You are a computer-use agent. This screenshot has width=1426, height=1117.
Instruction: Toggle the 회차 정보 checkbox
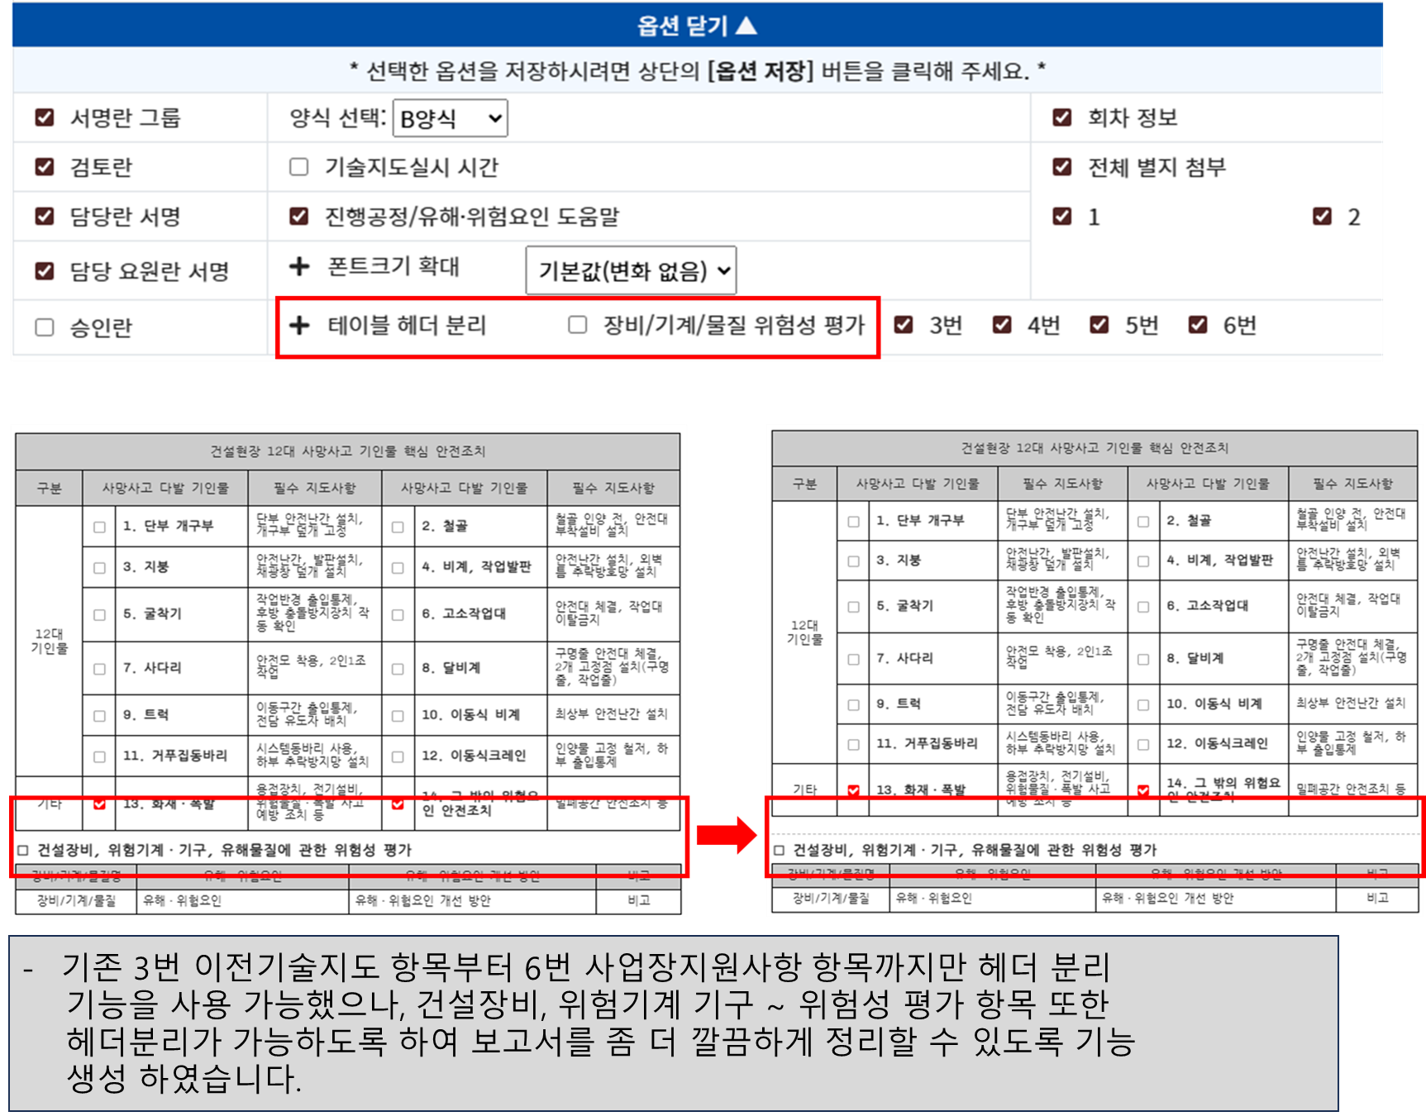(1062, 117)
